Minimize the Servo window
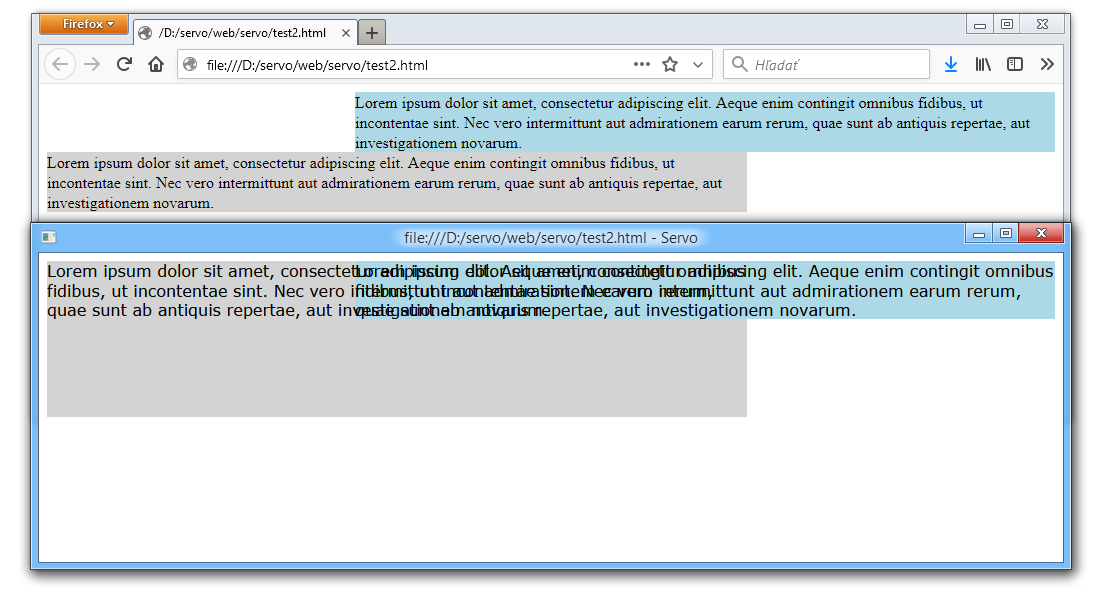The image size is (1098, 598). point(979,234)
